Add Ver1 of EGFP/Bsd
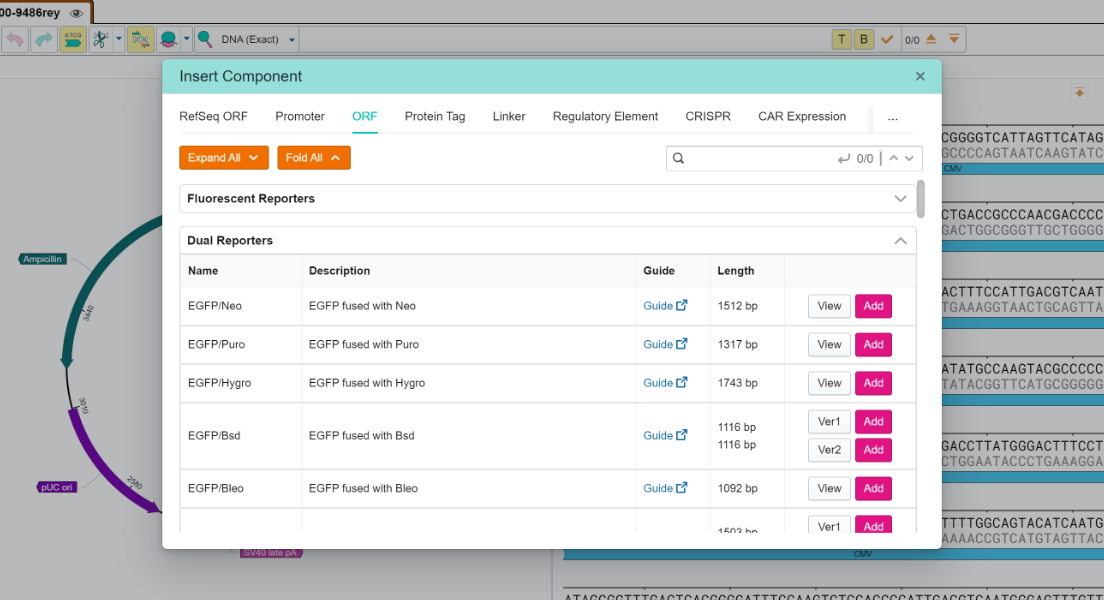Screen dimensions: 1104x600 [x=873, y=421]
